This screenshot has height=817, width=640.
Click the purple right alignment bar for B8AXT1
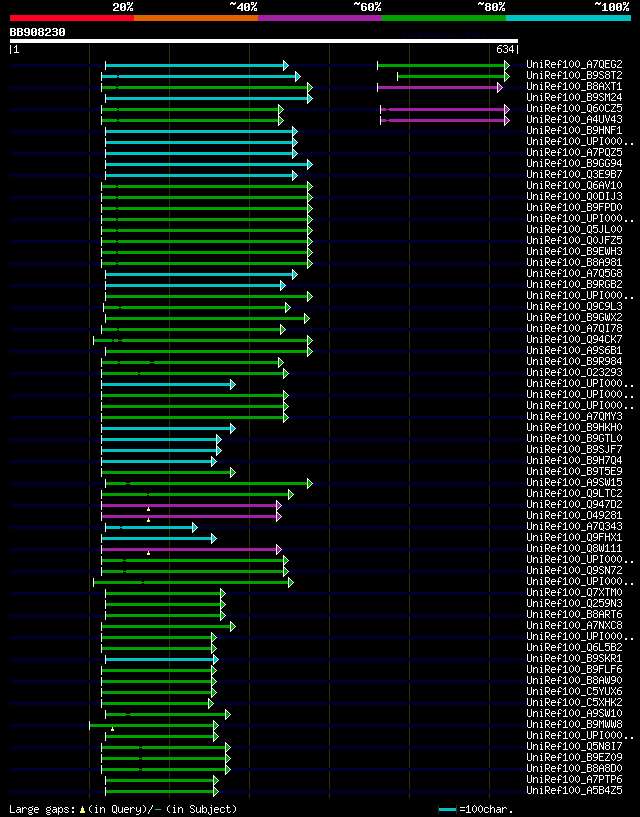(440, 87)
